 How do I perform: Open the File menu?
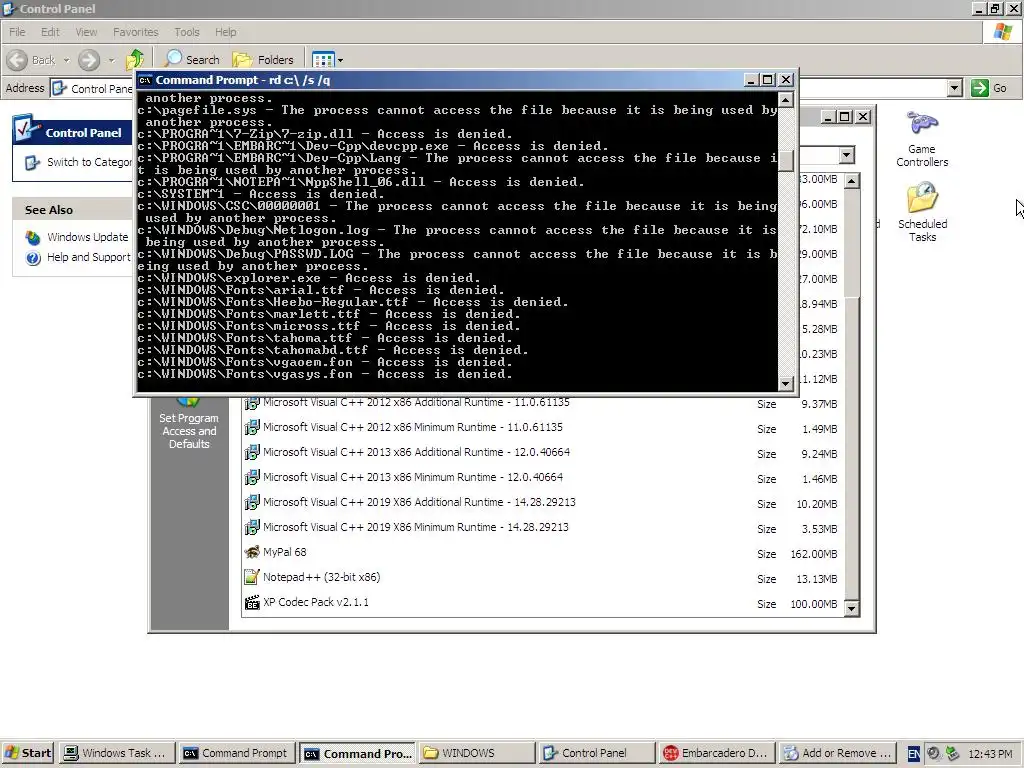click(x=18, y=32)
